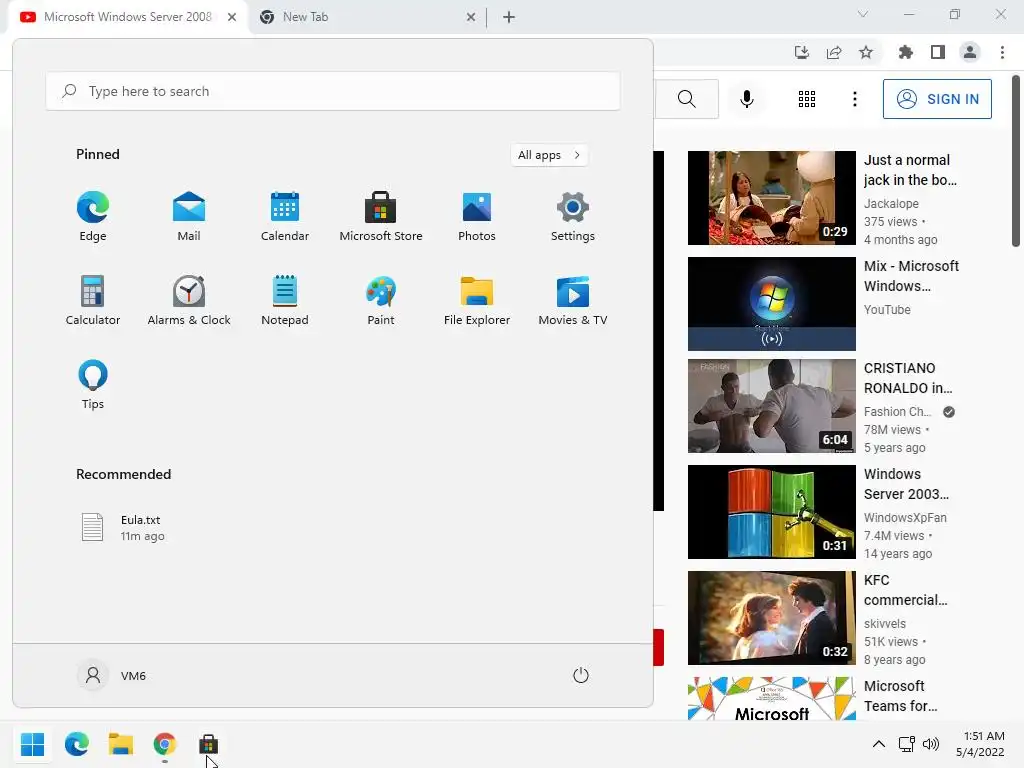Visit the Jackalope channel

891,204
